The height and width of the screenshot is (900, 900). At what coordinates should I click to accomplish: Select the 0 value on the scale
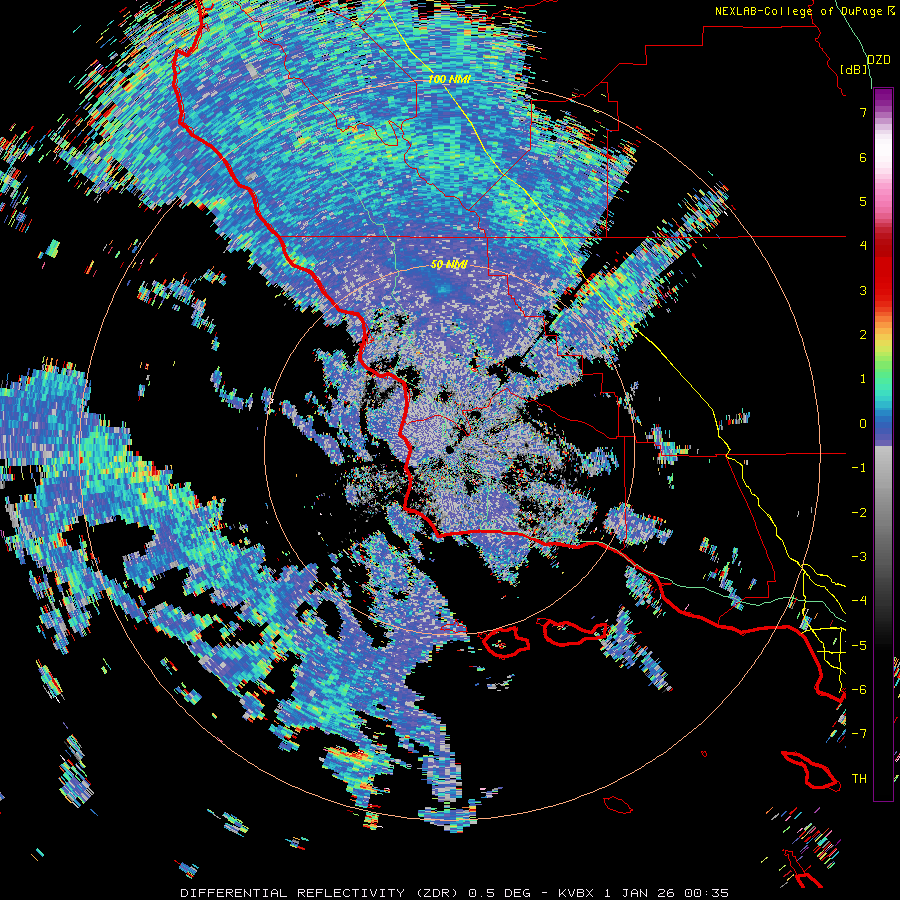863,424
